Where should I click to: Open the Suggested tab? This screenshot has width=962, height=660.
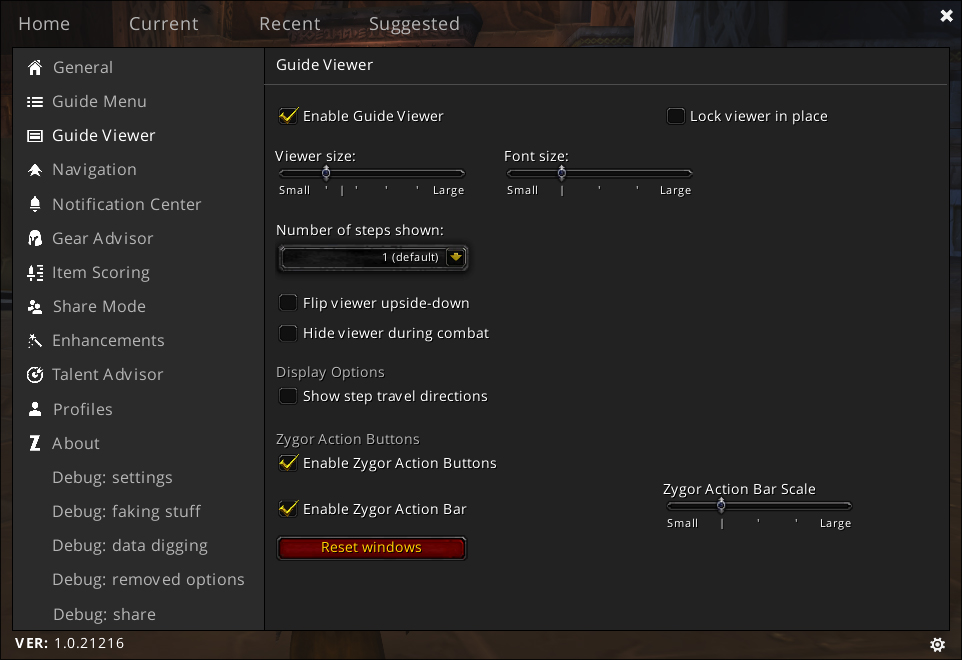[414, 23]
